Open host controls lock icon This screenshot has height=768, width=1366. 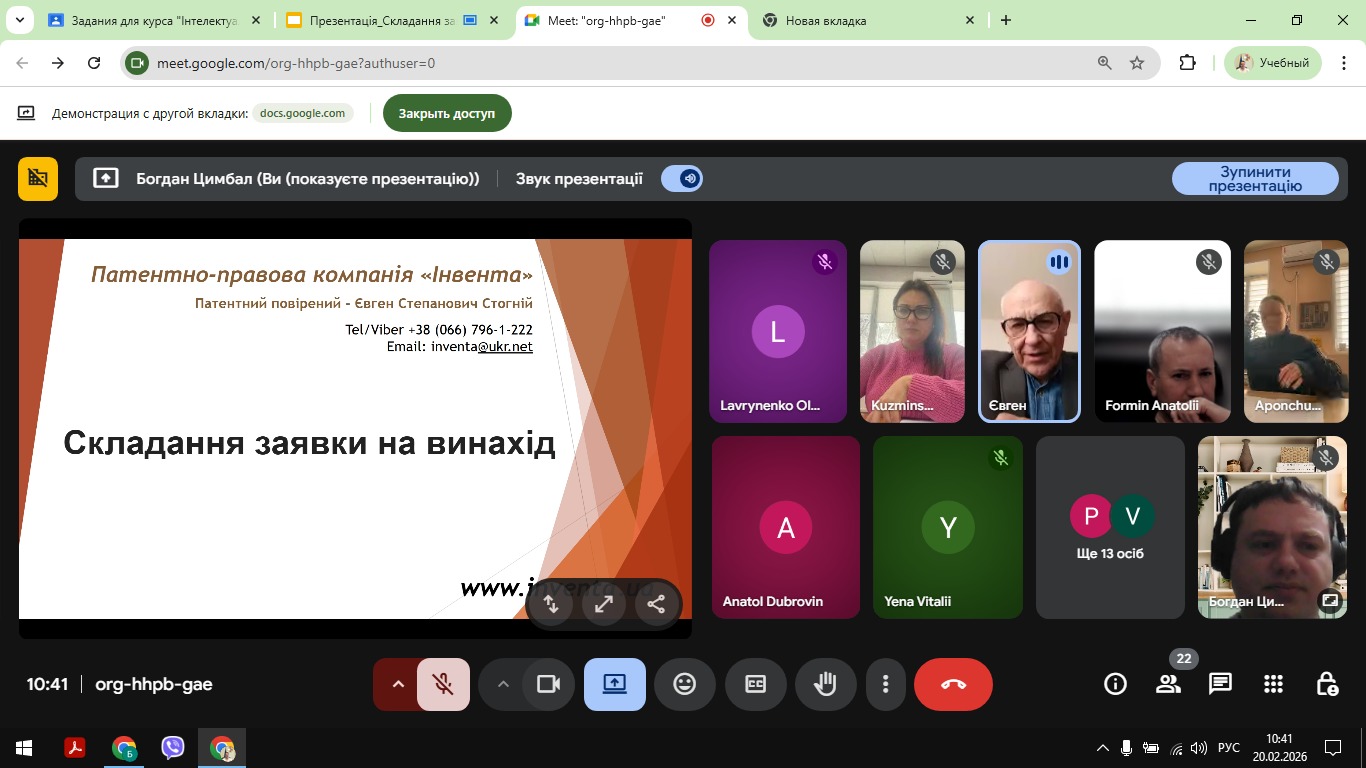pos(1327,684)
